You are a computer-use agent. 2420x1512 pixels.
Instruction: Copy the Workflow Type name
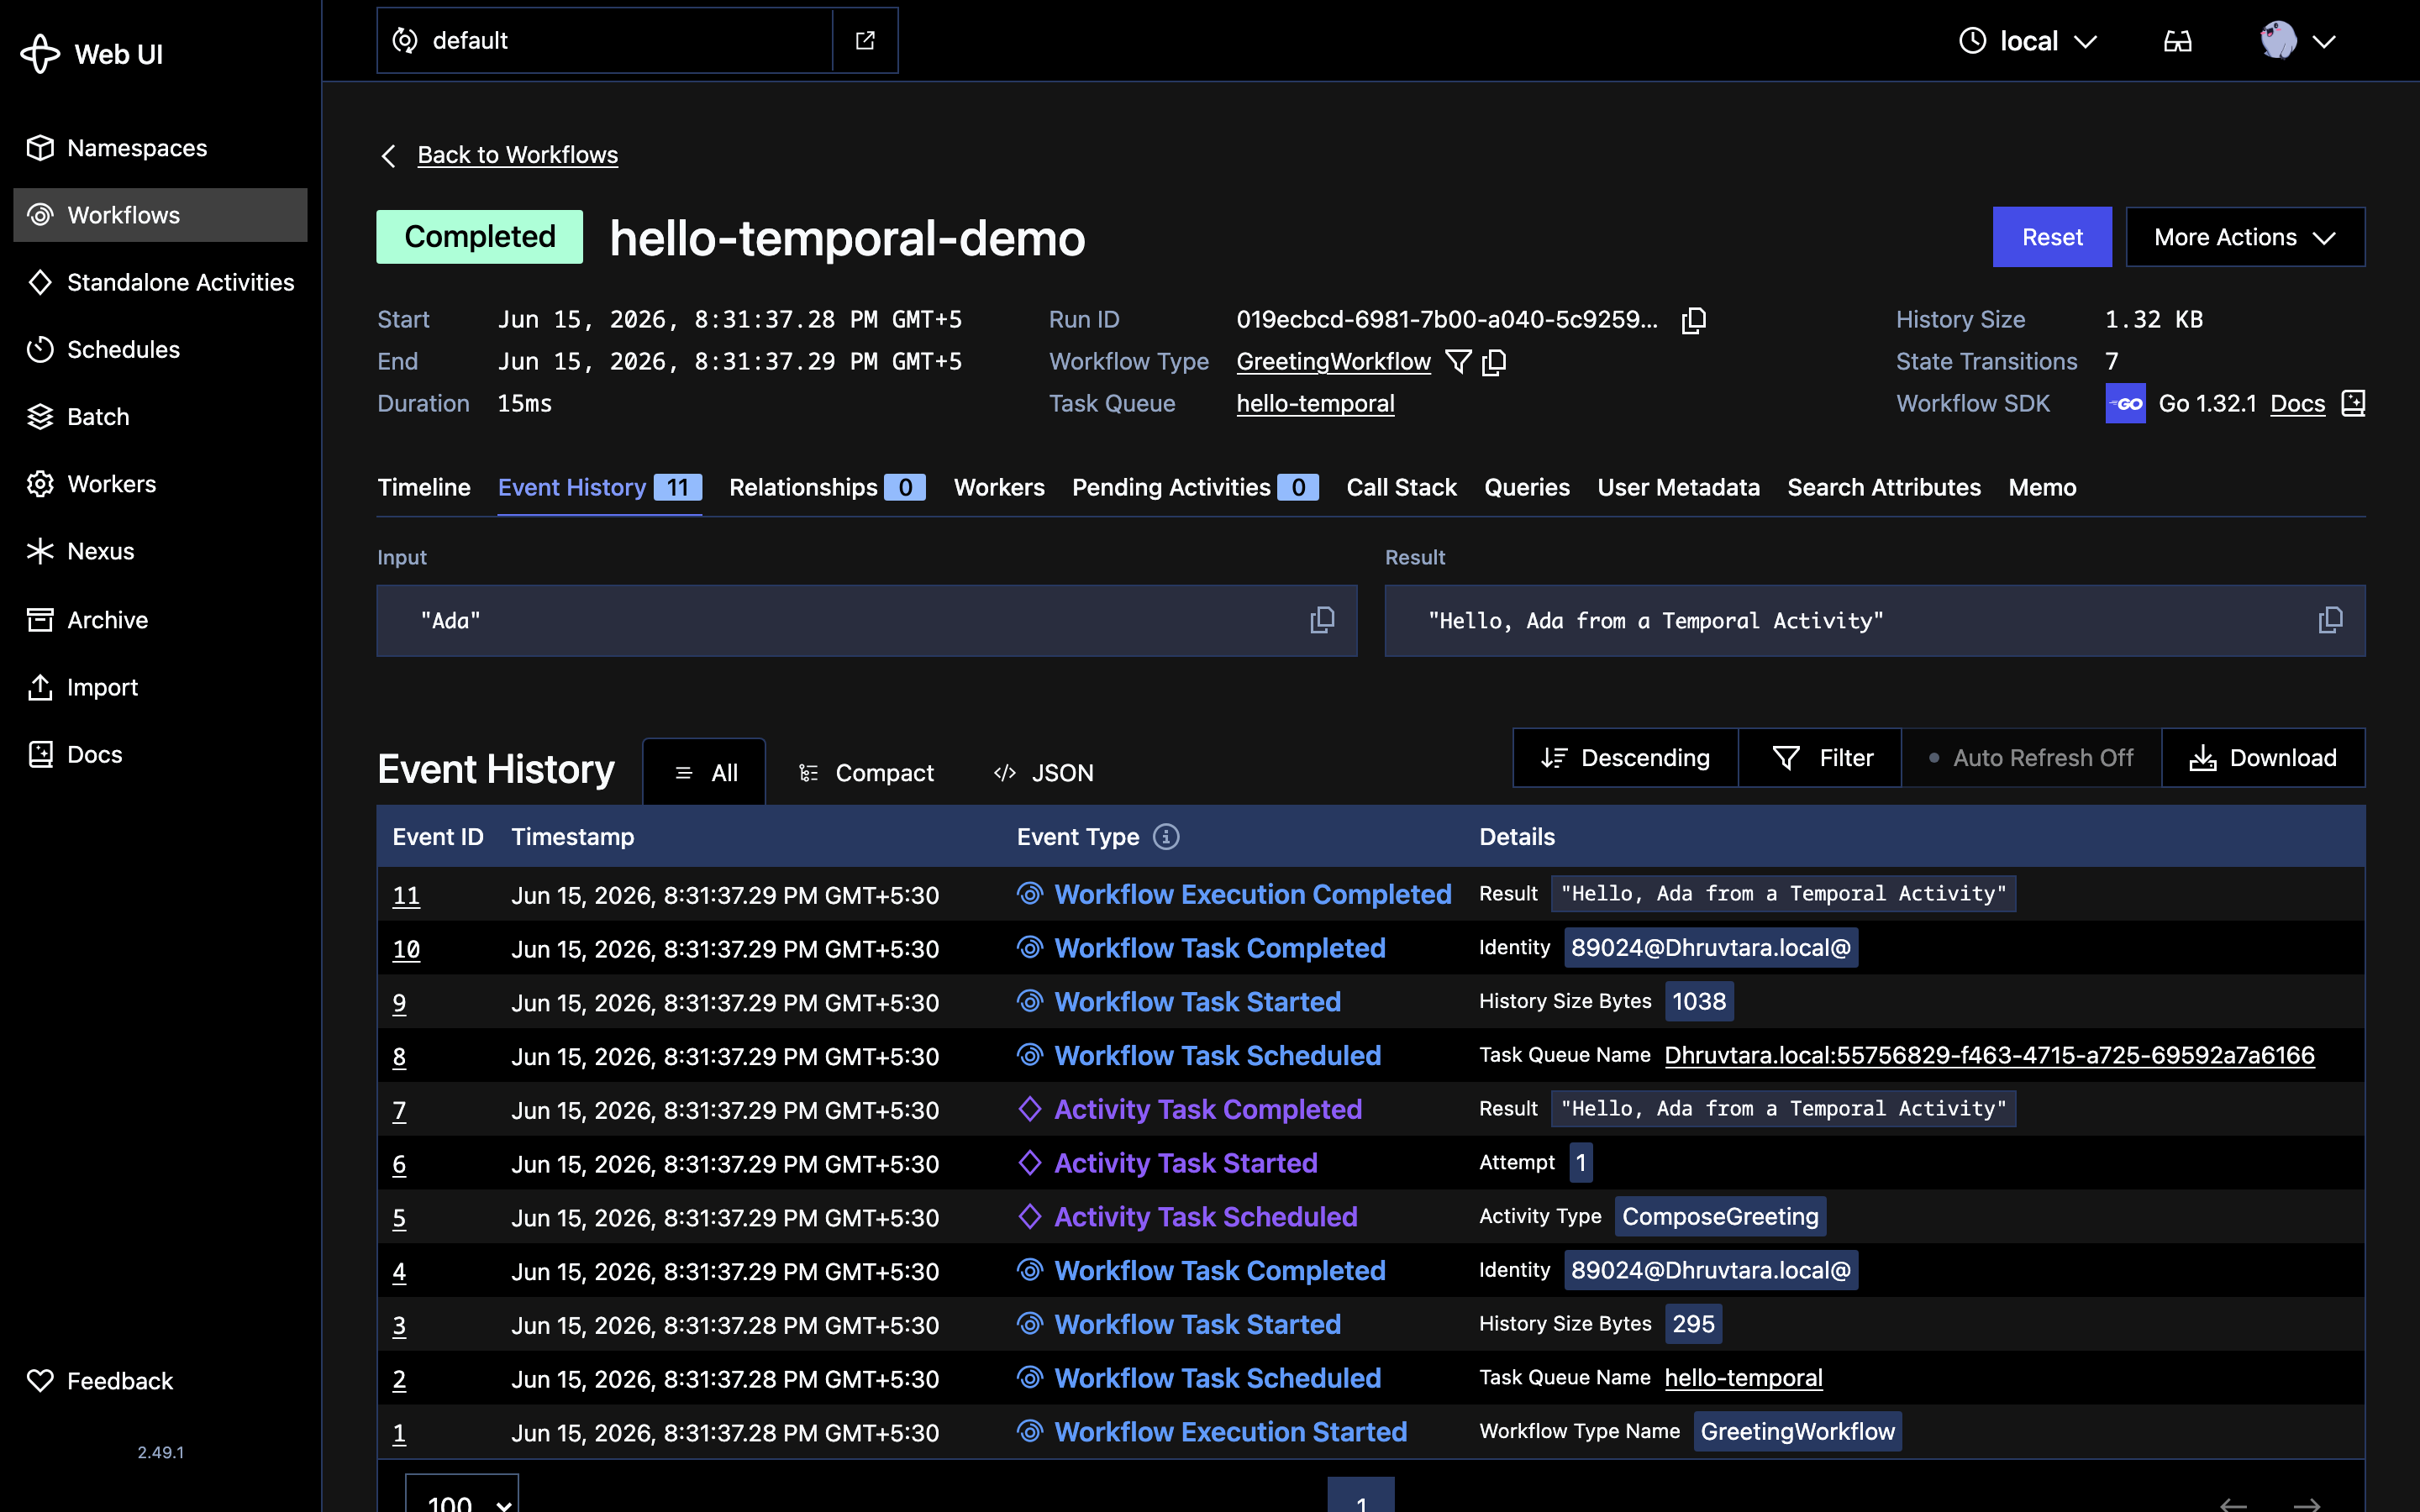1494,362
